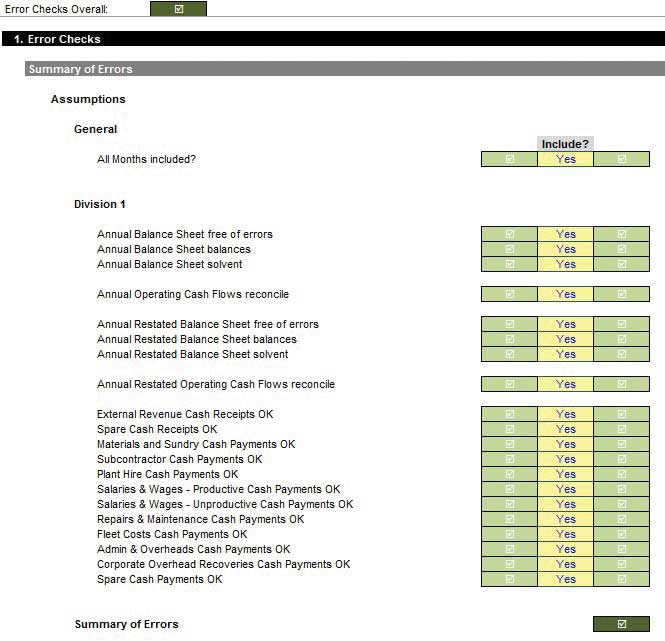
Task: Click right check icon for All Months included
Action: point(621,159)
